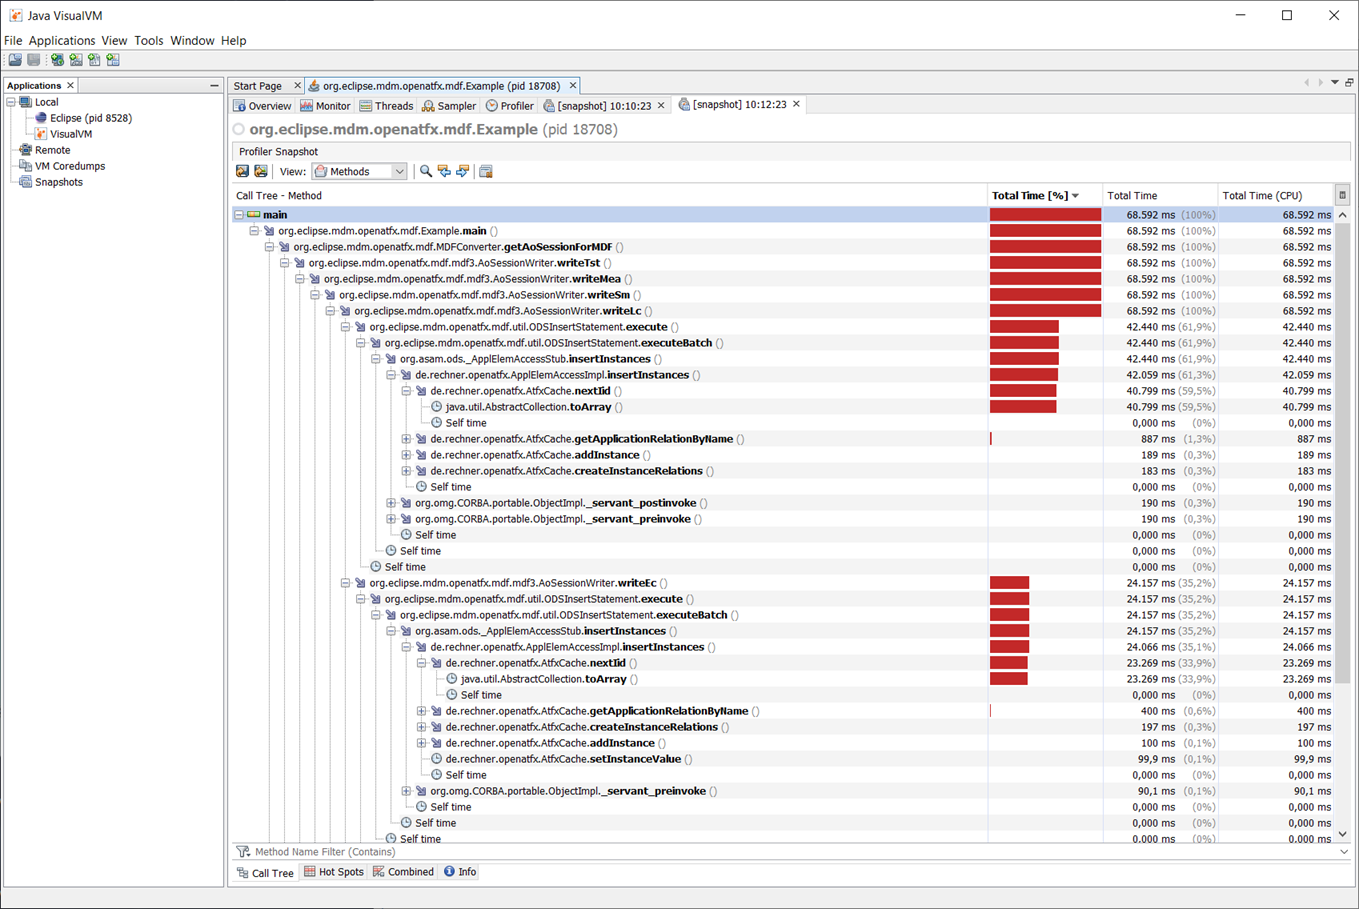
Task: Open the Tools menu
Action: [148, 41]
